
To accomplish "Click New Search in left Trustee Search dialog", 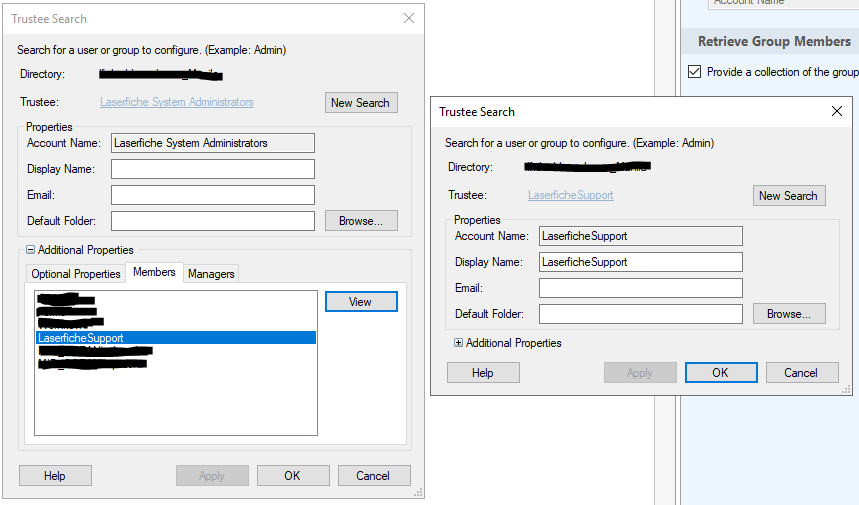I will (361, 103).
